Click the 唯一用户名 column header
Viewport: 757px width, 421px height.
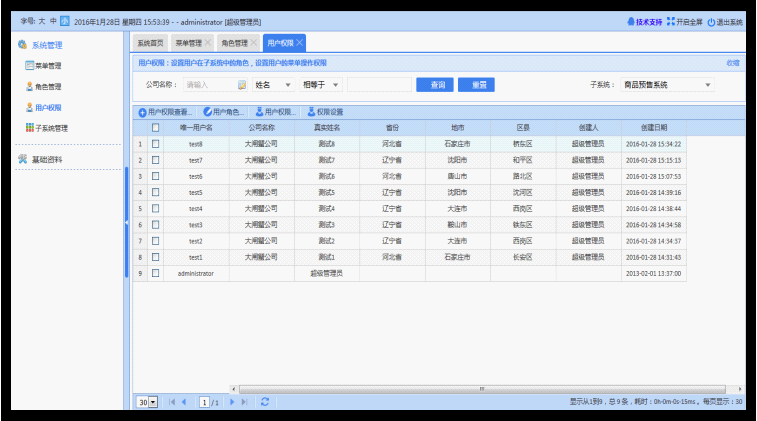pyautogui.click(x=196, y=127)
